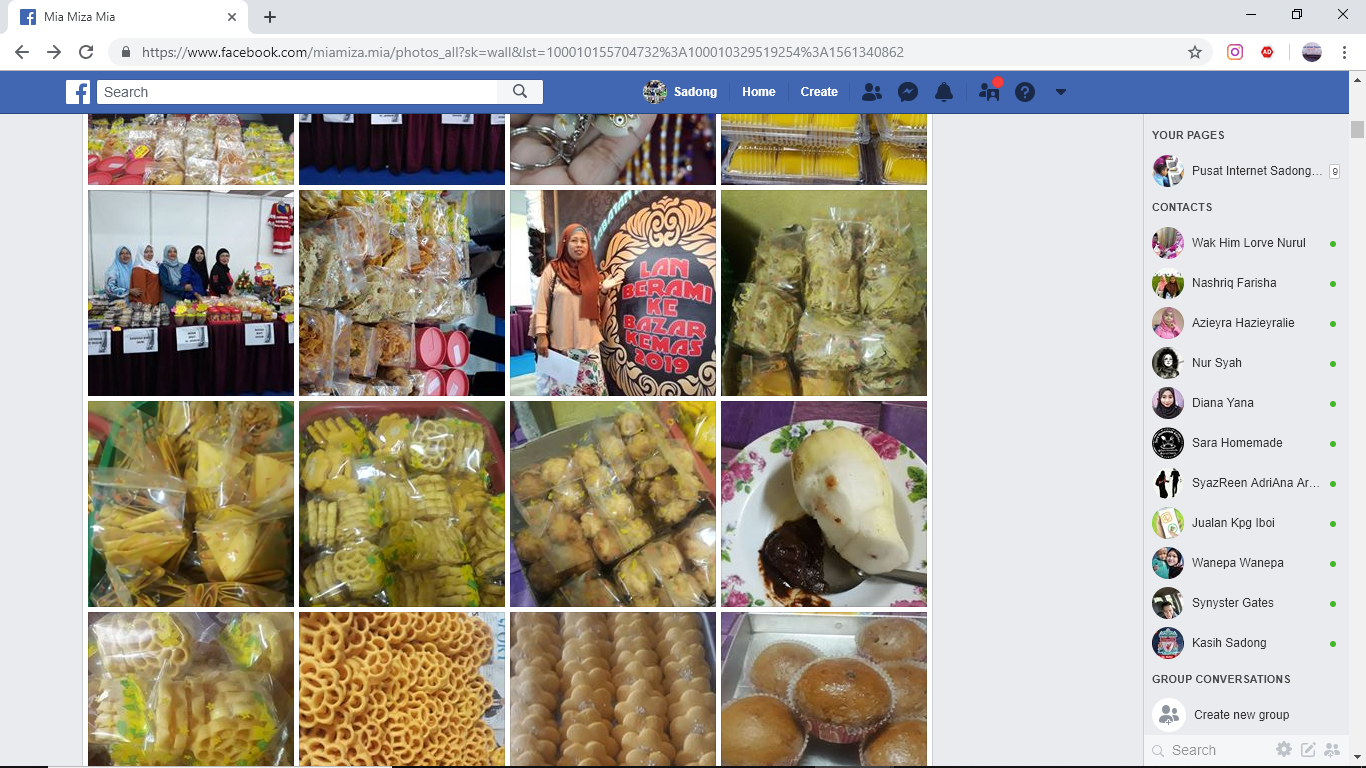The image size is (1366, 768).
Task: Open the Chrome three-dot menu
Action: pyautogui.click(x=1345, y=52)
